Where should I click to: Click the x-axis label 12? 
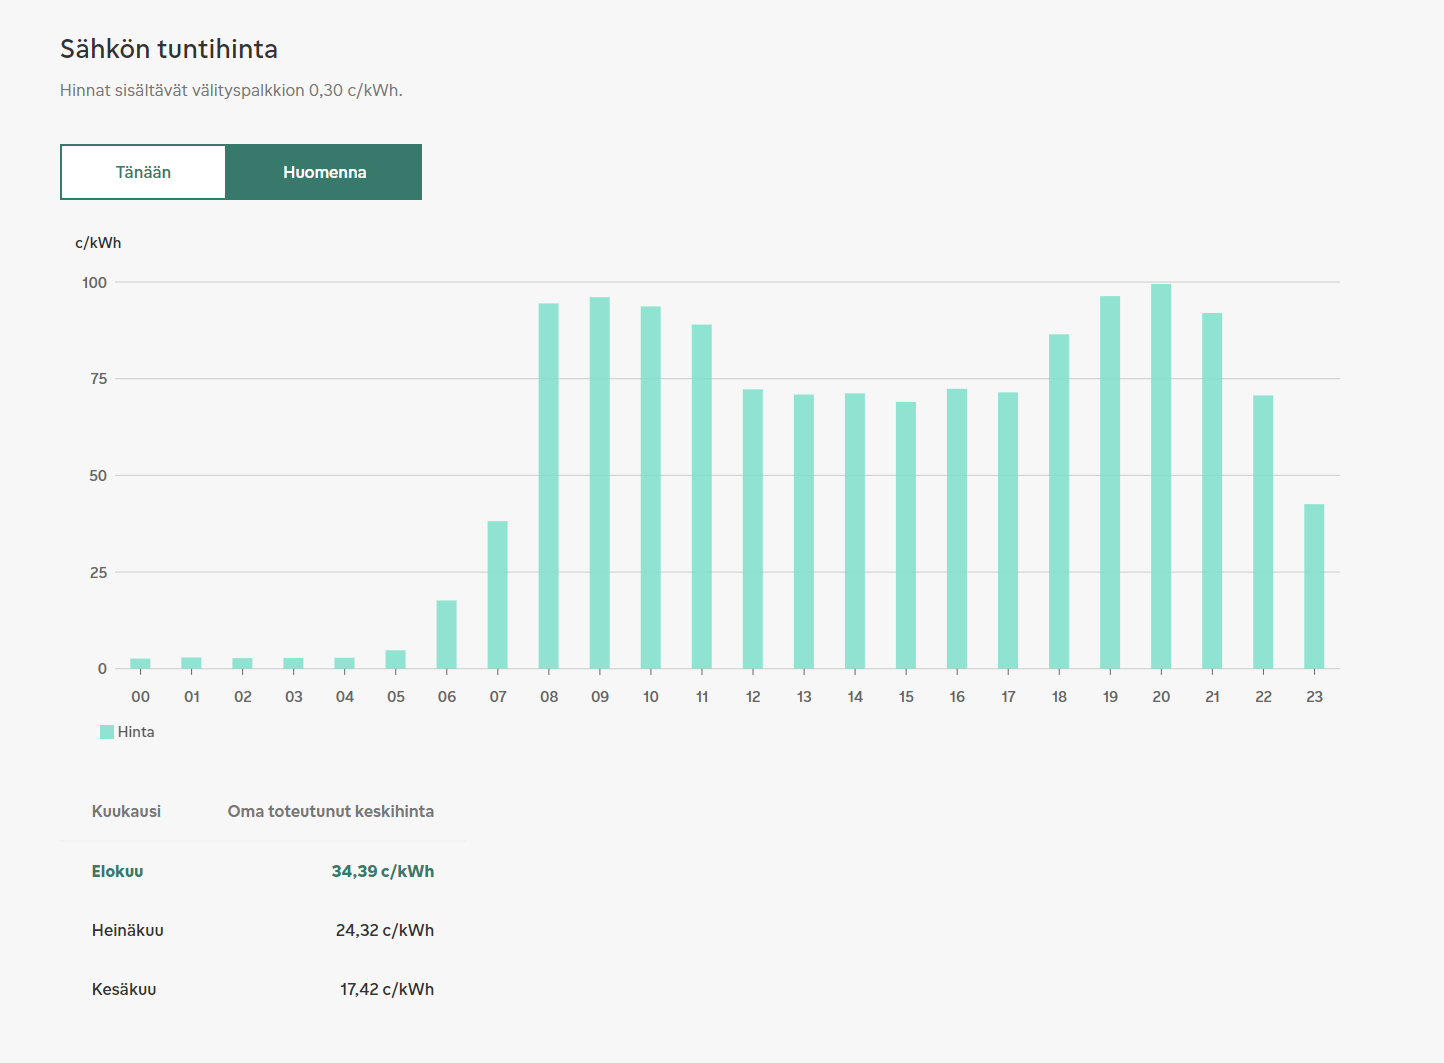tap(753, 697)
